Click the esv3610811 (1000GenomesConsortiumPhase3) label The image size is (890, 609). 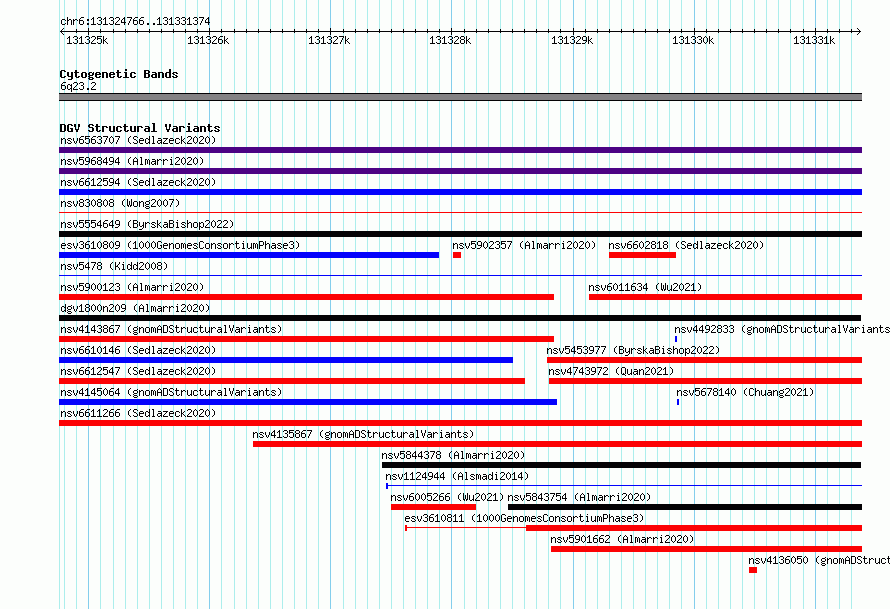click(524, 518)
